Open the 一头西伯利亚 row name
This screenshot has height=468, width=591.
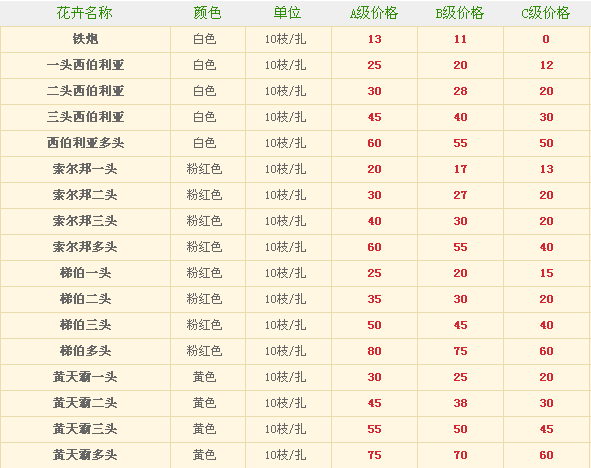point(86,65)
